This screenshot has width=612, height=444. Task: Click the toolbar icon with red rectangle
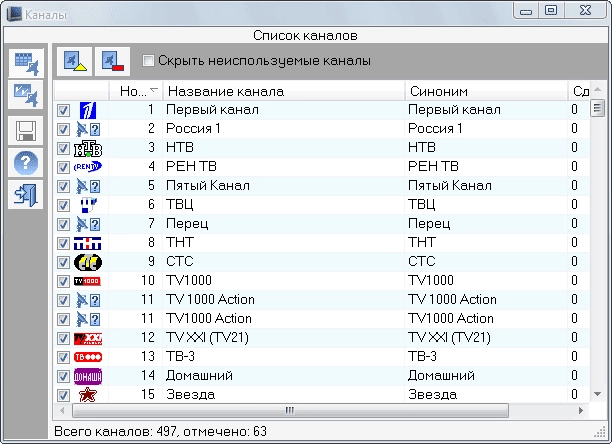[112, 61]
